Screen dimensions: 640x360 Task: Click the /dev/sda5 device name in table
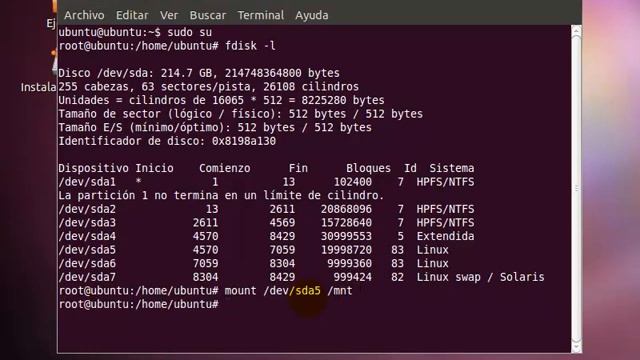click(87, 250)
